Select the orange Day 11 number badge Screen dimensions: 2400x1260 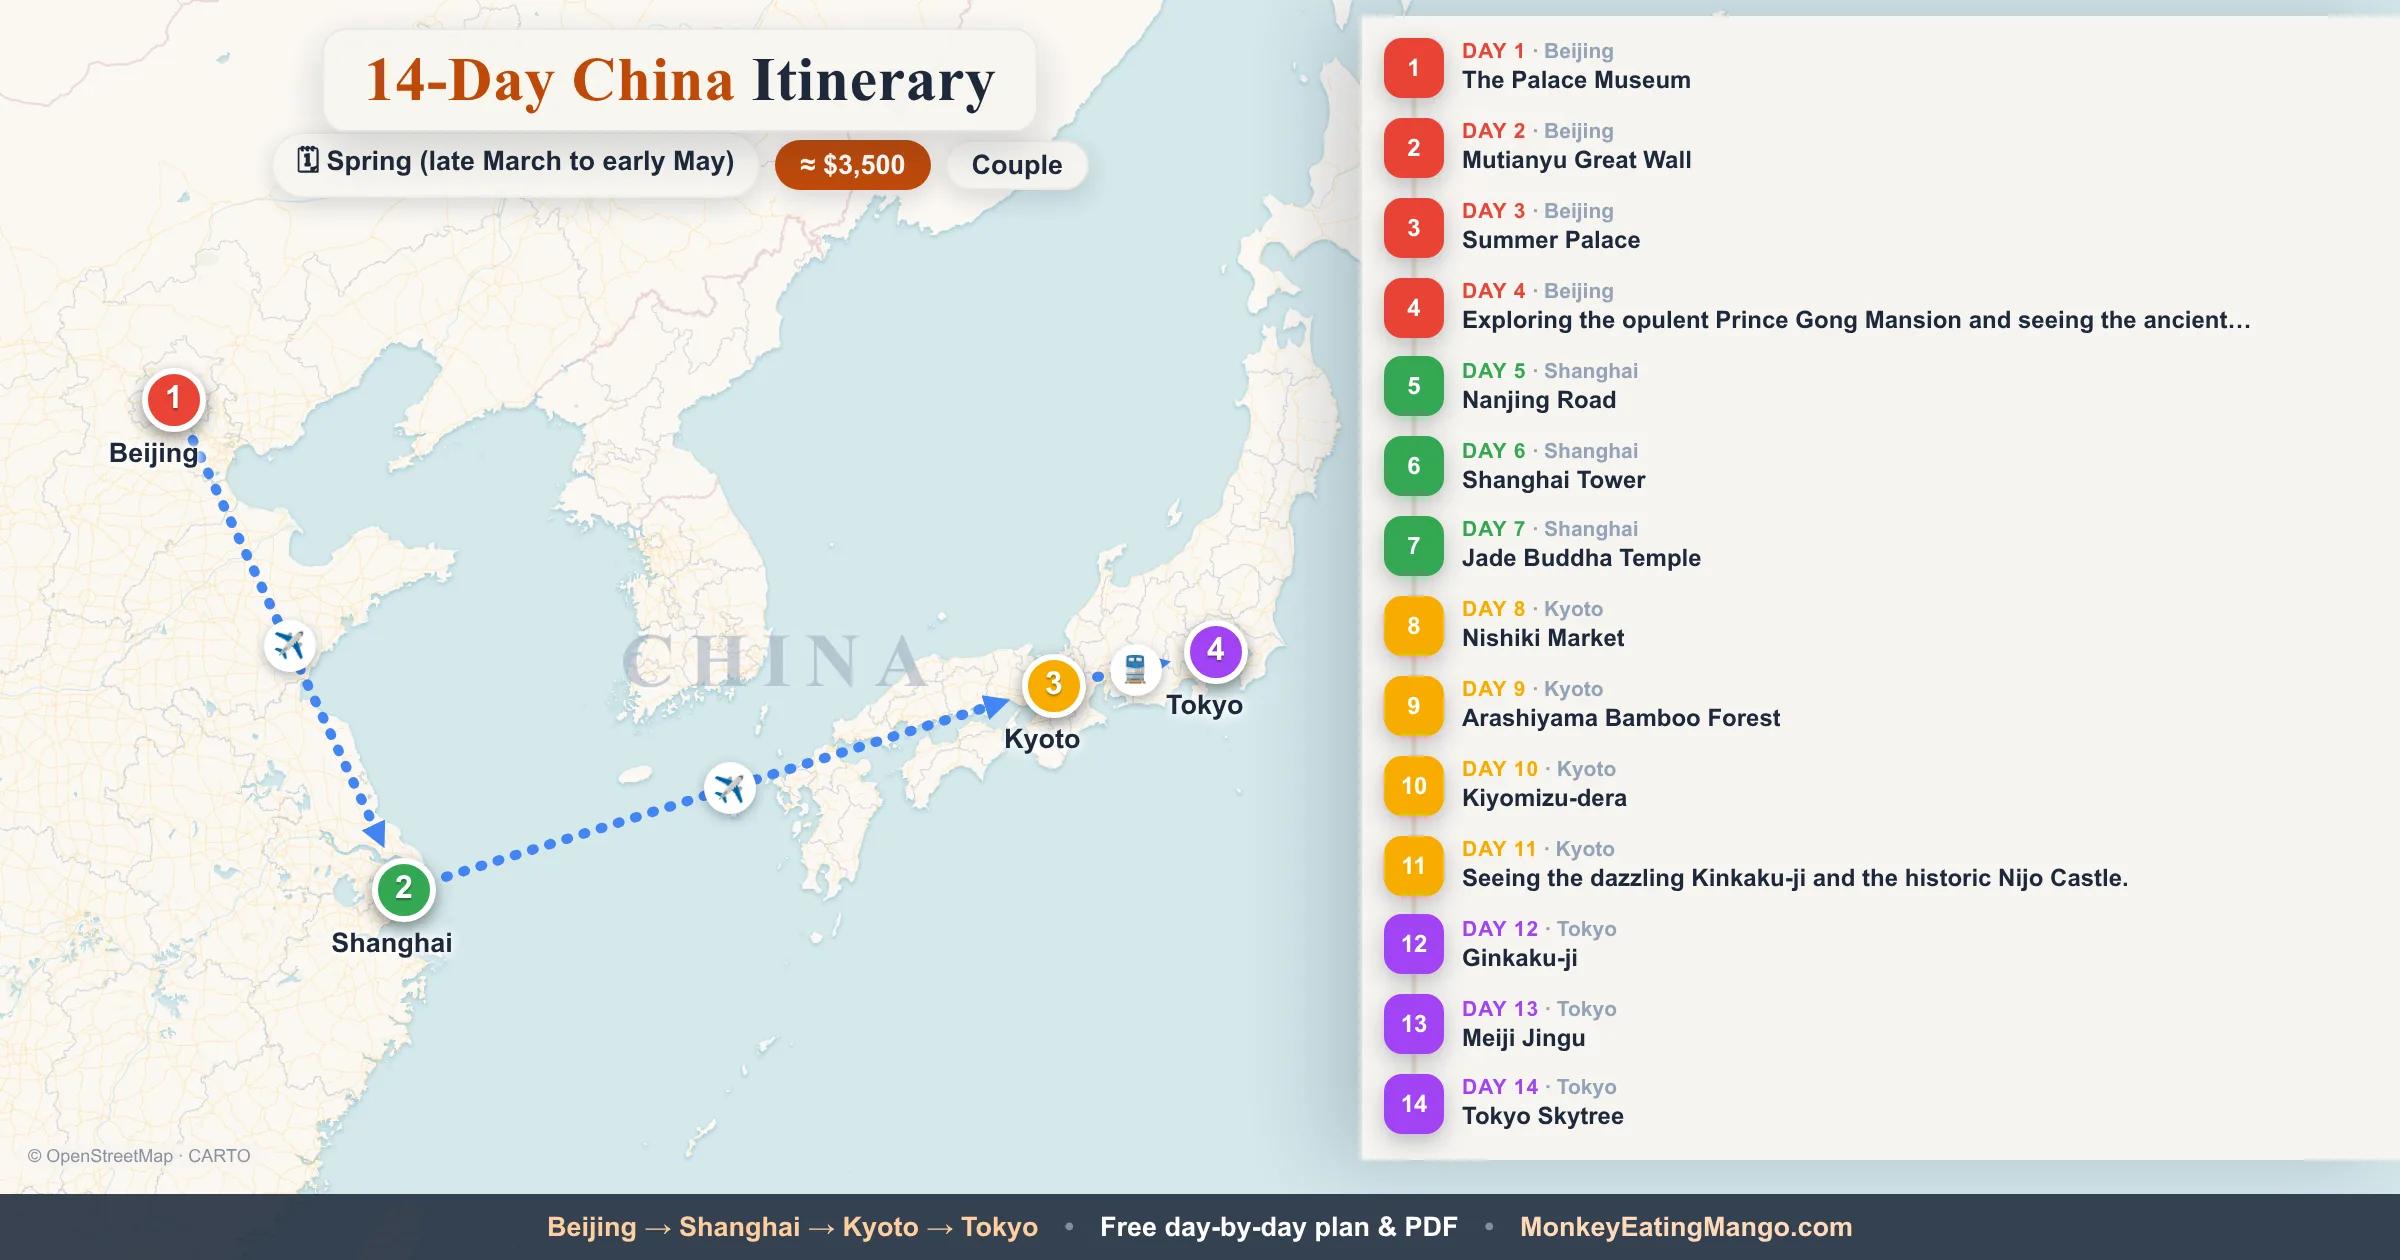[x=1413, y=866]
